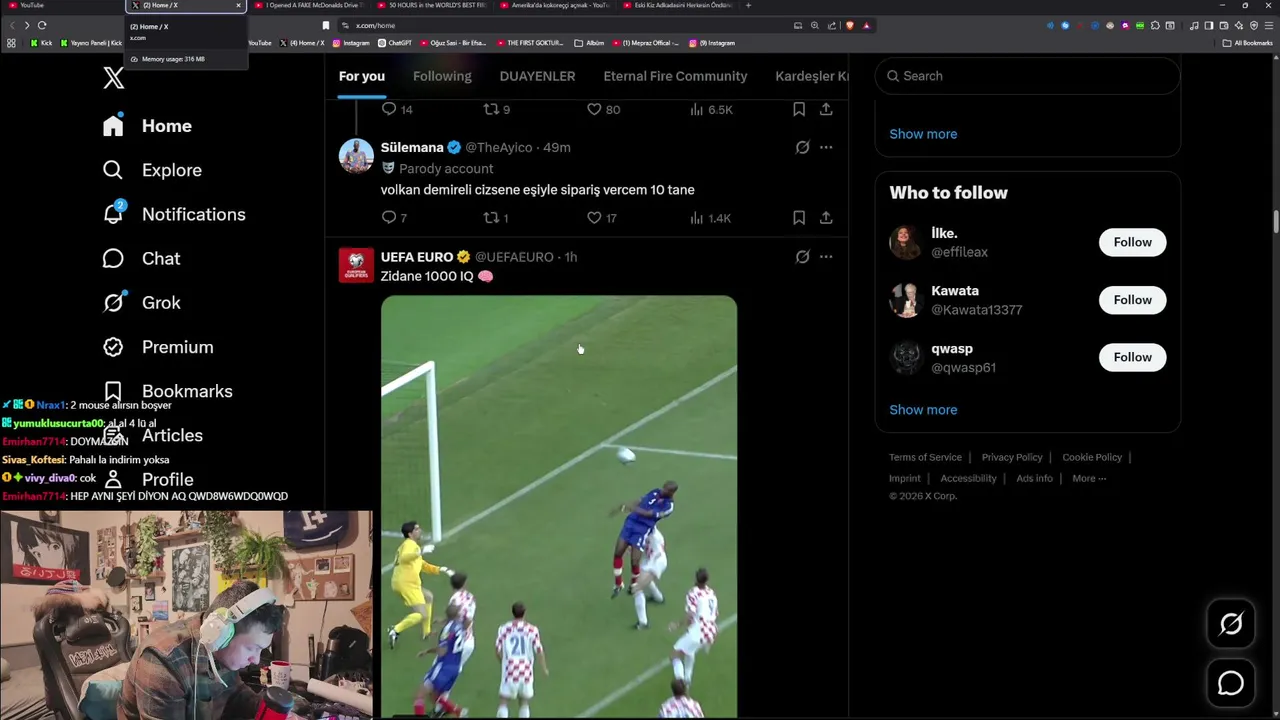Open Profile from the sidebar
The height and width of the screenshot is (720, 1280).
coord(148,479)
